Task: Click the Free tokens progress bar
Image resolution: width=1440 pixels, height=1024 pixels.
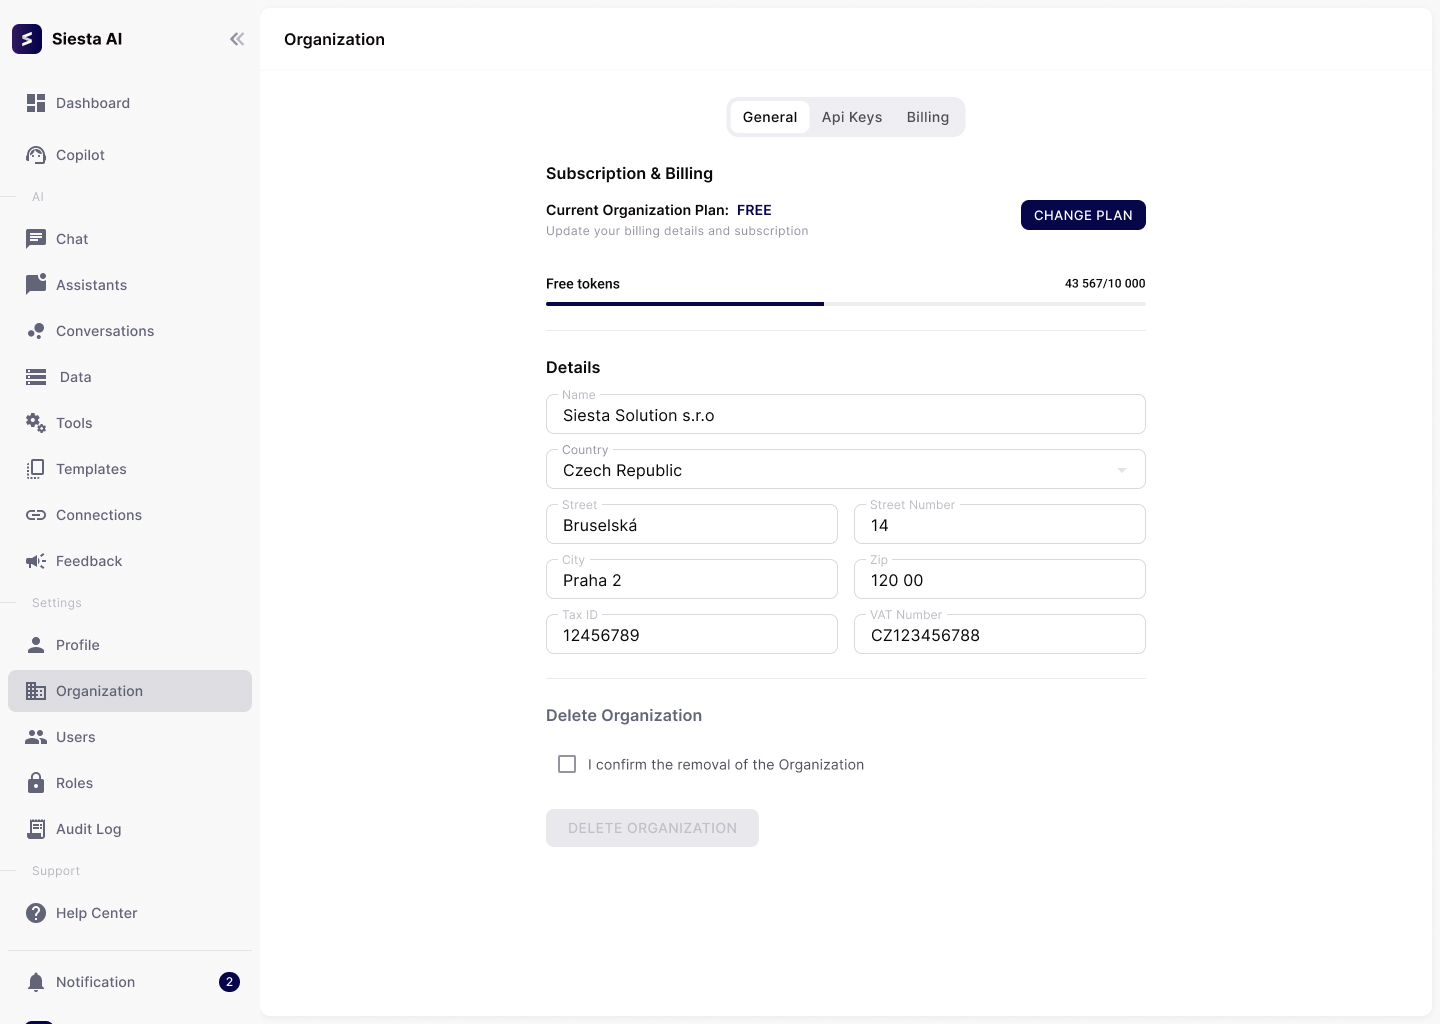Action: (845, 303)
